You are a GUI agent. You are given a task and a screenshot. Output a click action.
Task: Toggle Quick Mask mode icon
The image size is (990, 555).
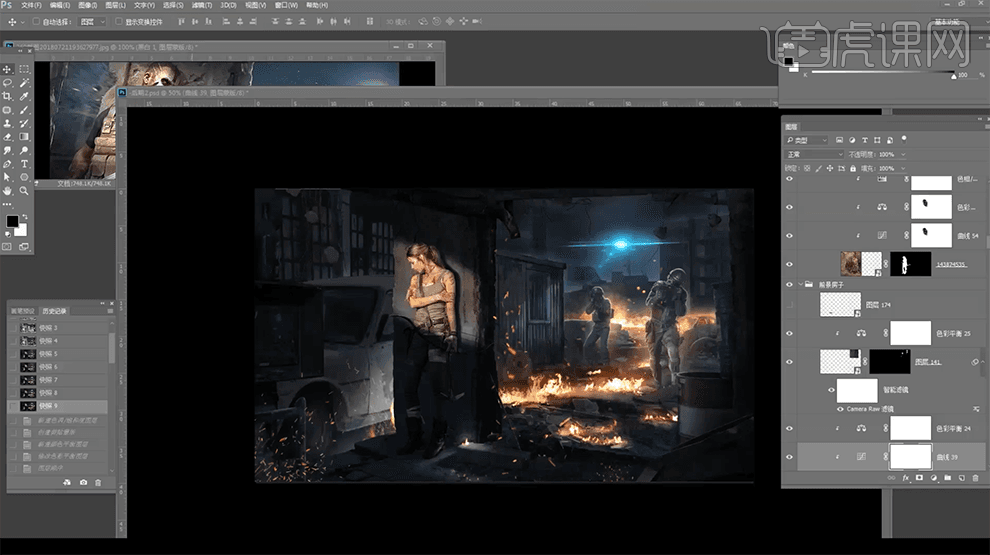[8, 247]
